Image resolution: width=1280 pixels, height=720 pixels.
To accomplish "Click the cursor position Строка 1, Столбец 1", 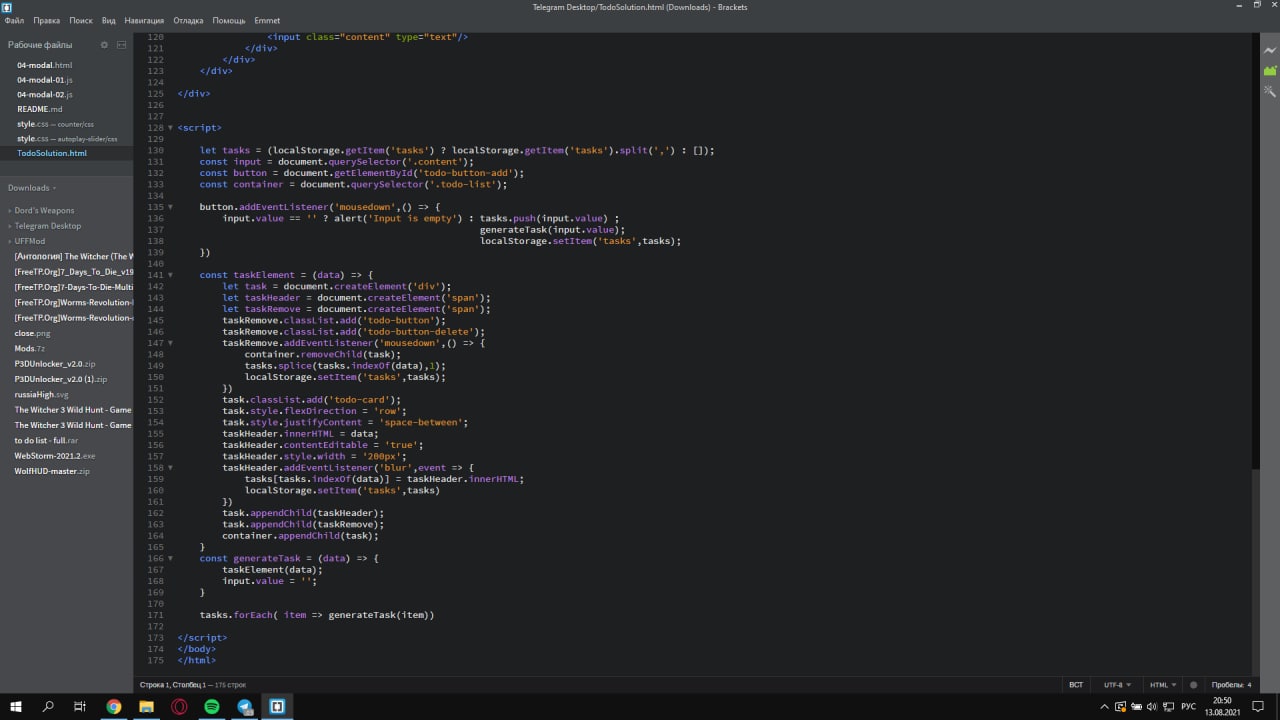I will click(173, 685).
